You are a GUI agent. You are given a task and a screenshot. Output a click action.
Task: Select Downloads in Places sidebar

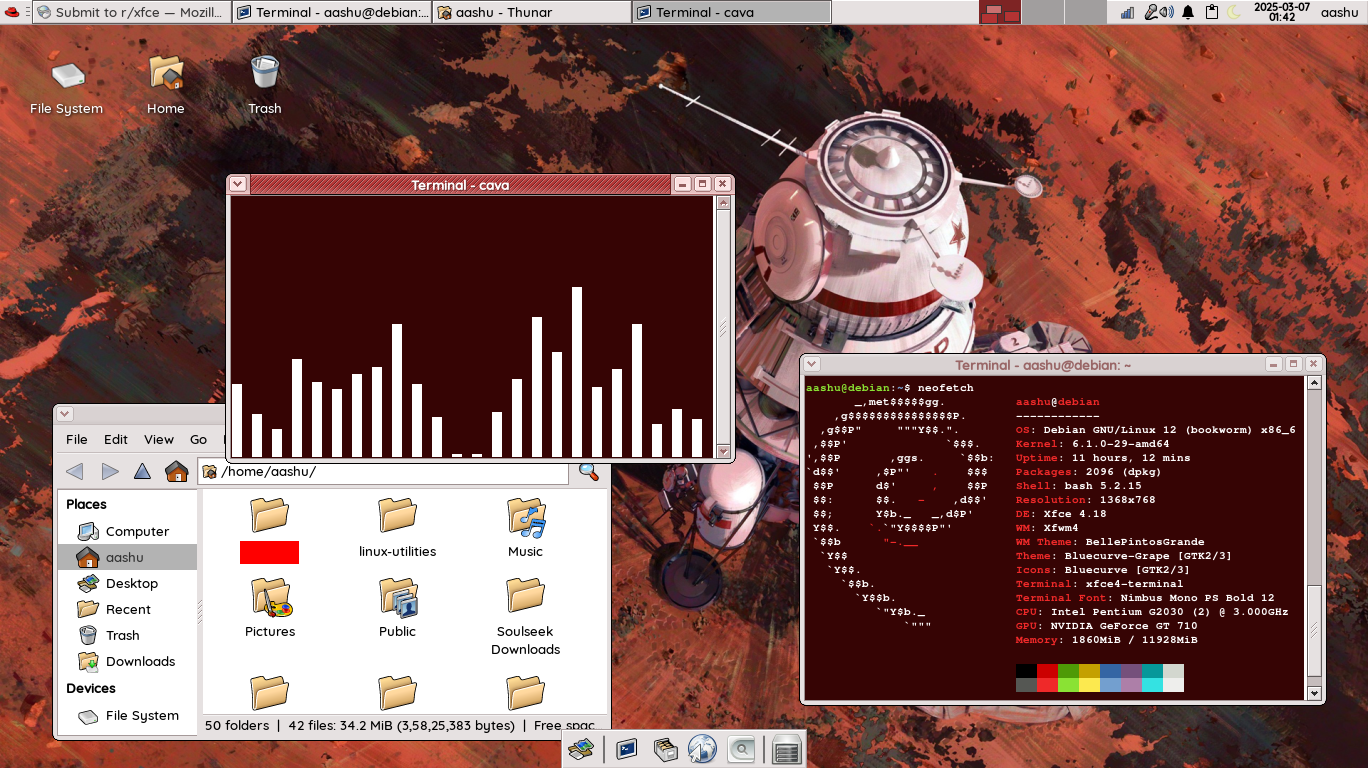[x=140, y=661]
